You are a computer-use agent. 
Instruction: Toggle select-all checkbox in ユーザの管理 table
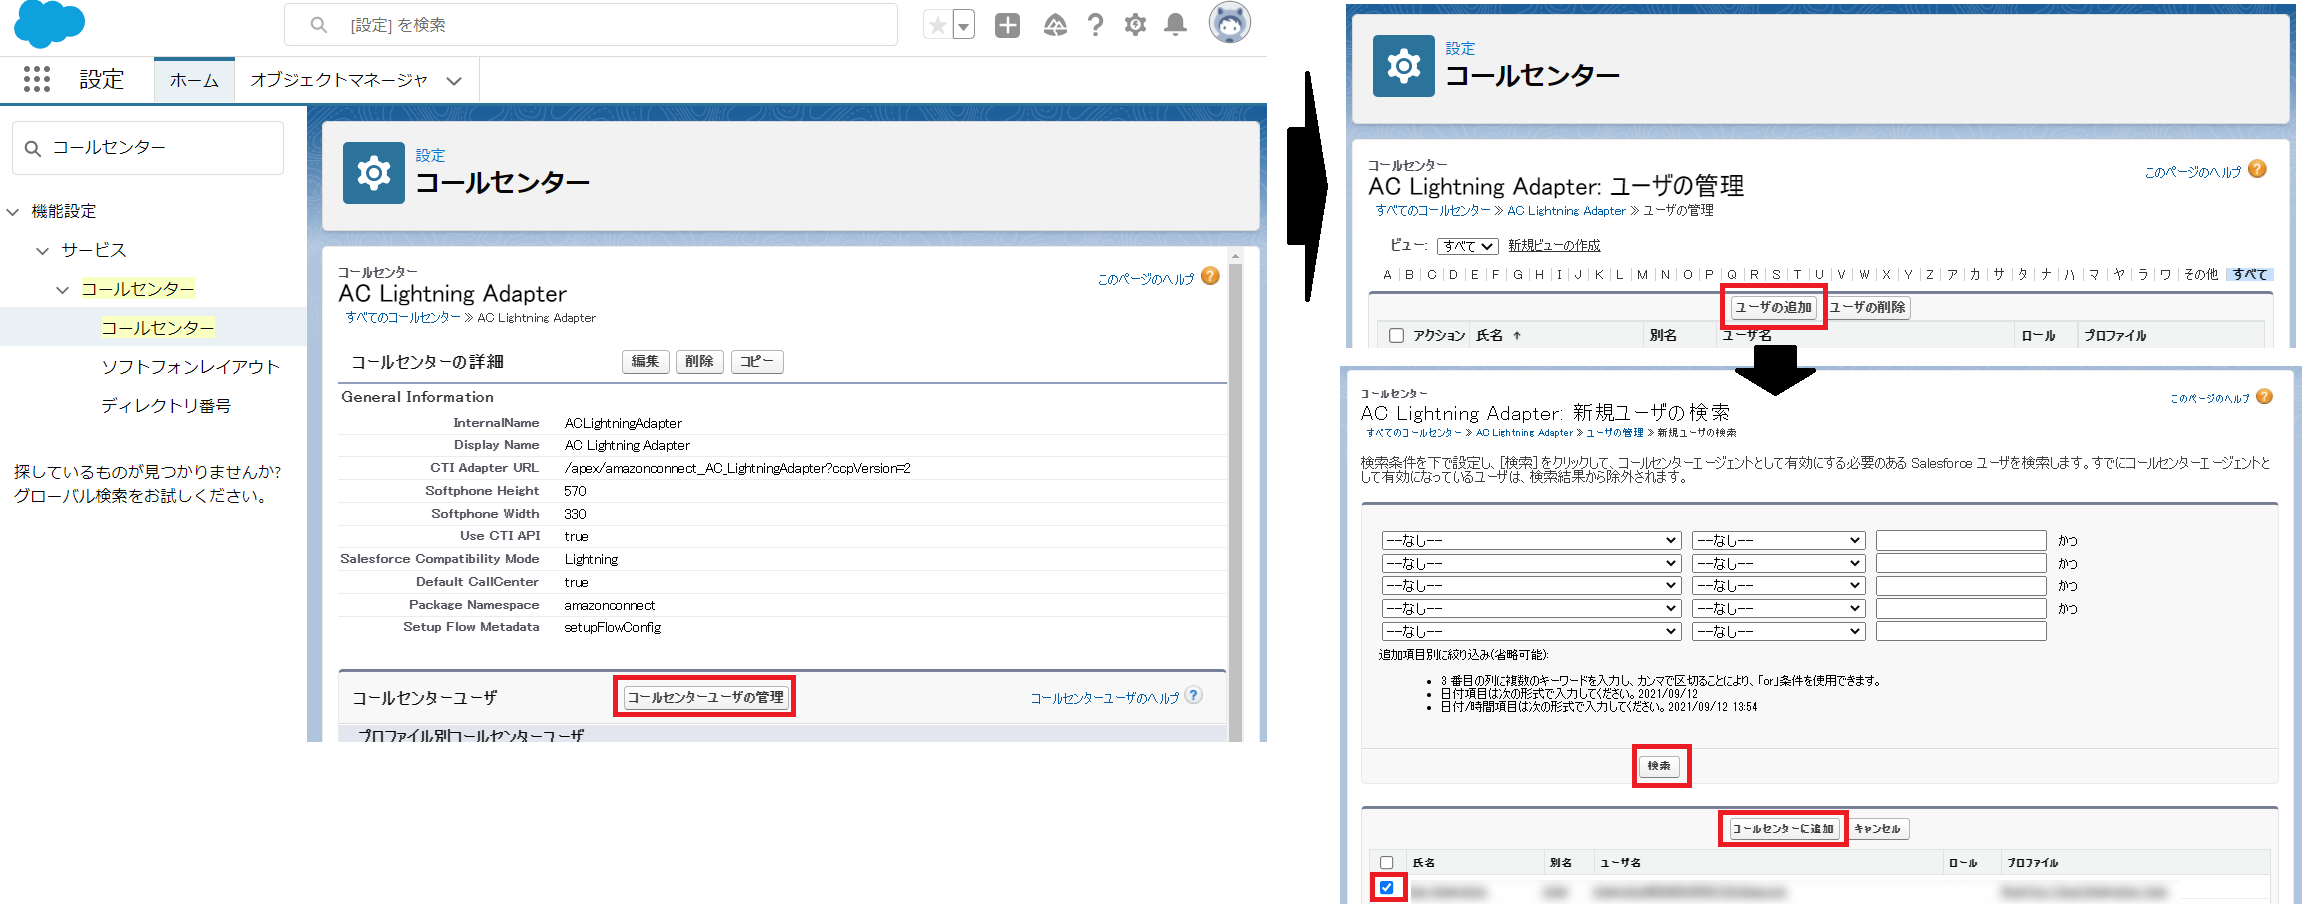[x=1396, y=336]
